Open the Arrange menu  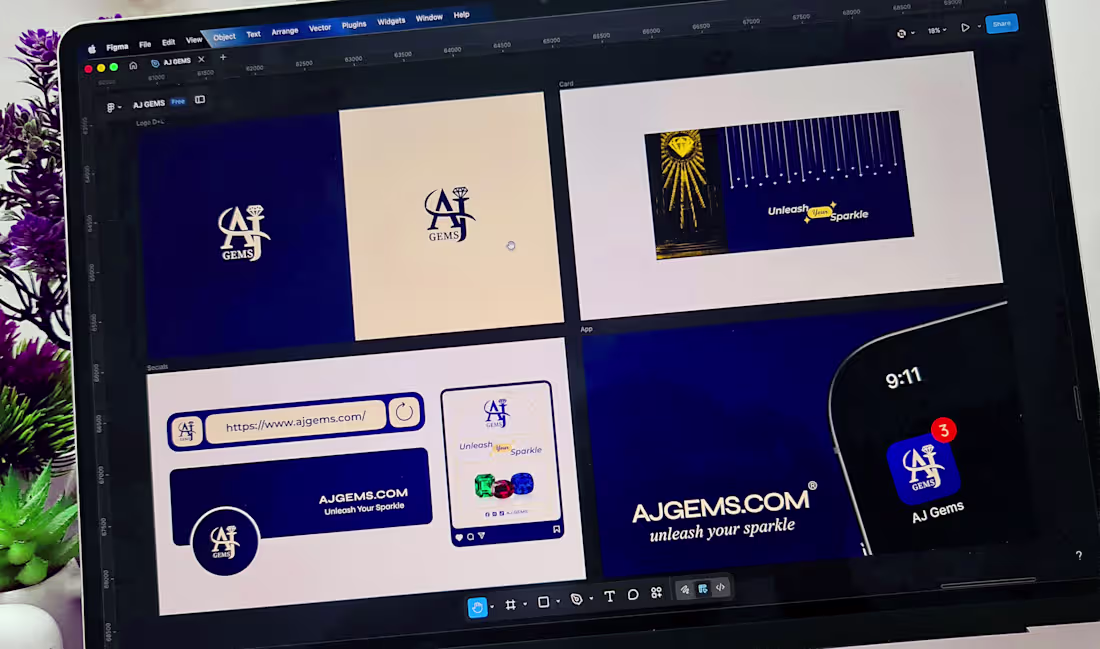pos(285,31)
